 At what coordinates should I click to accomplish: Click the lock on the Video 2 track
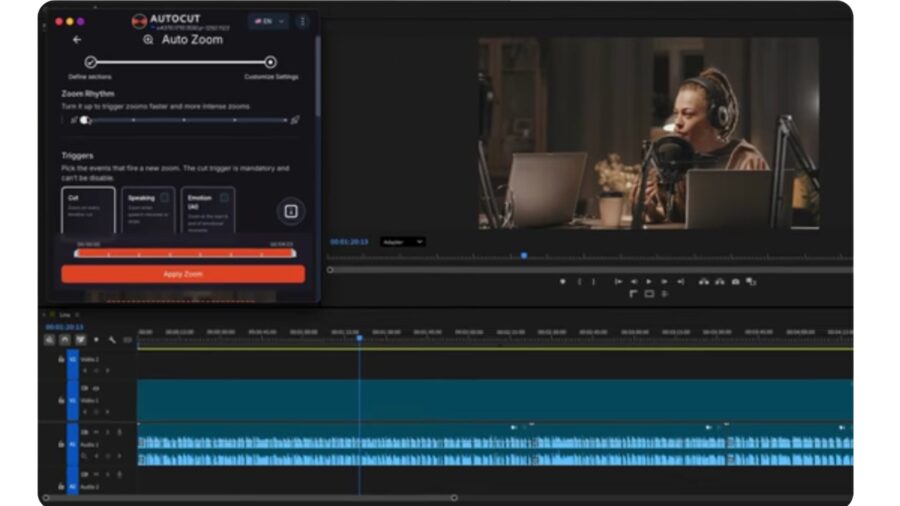[x=61, y=359]
